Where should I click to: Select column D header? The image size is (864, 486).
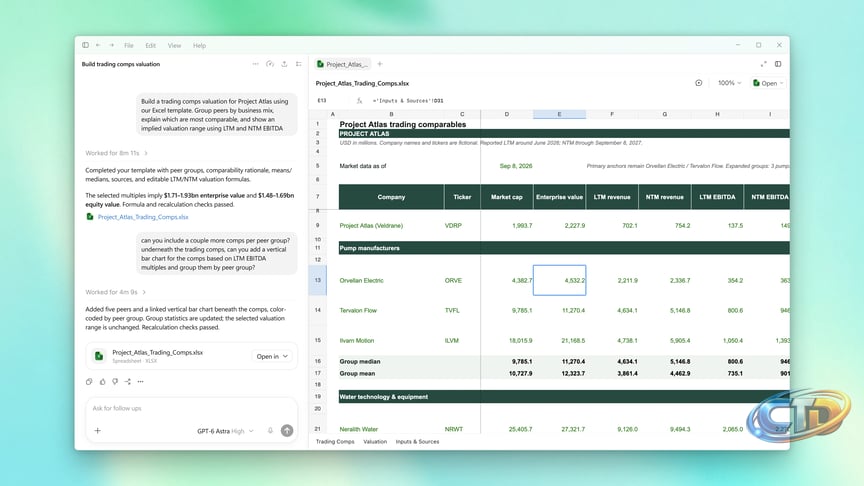click(507, 114)
